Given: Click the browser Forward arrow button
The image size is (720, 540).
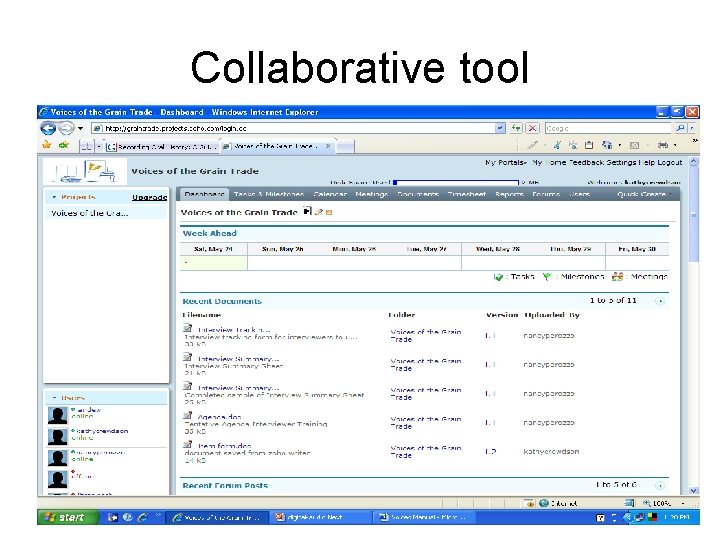Looking at the screenshot, I should coord(67,128).
